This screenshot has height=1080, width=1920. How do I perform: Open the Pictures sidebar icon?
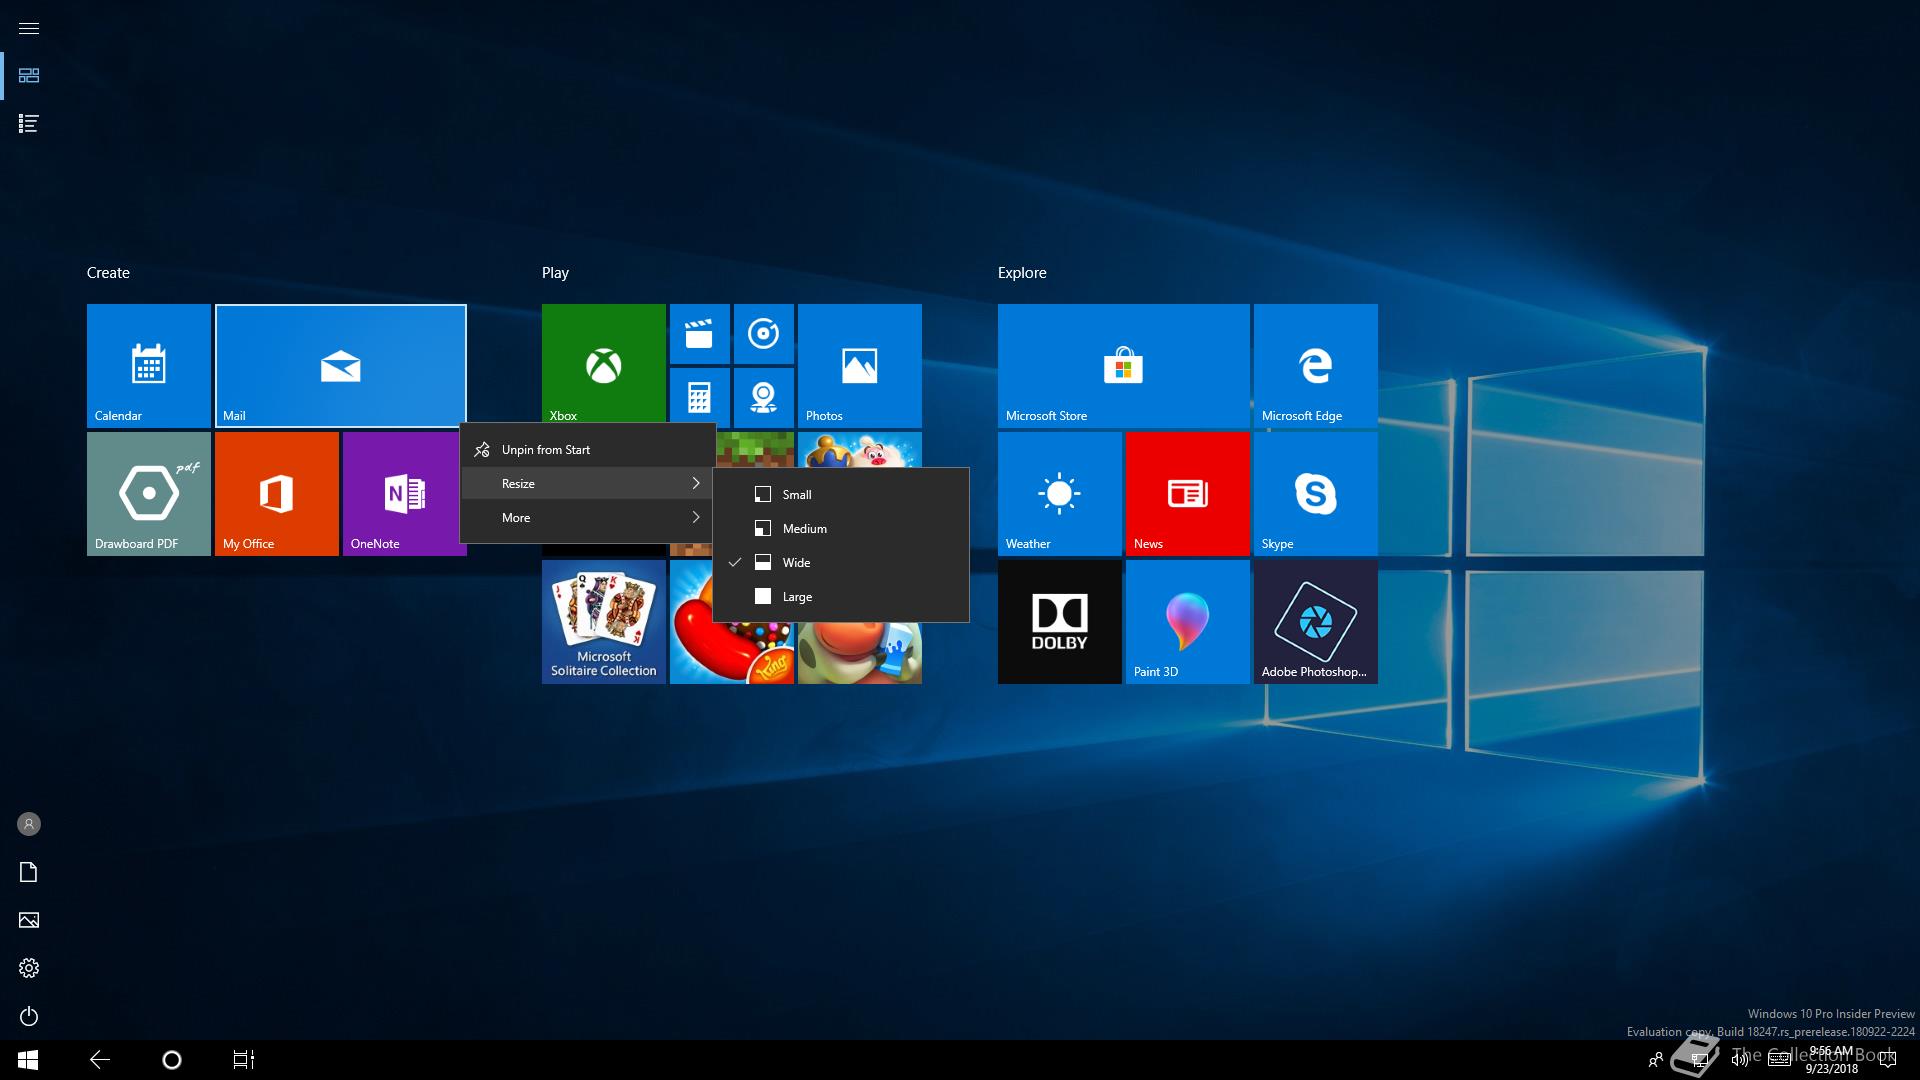coord(29,920)
